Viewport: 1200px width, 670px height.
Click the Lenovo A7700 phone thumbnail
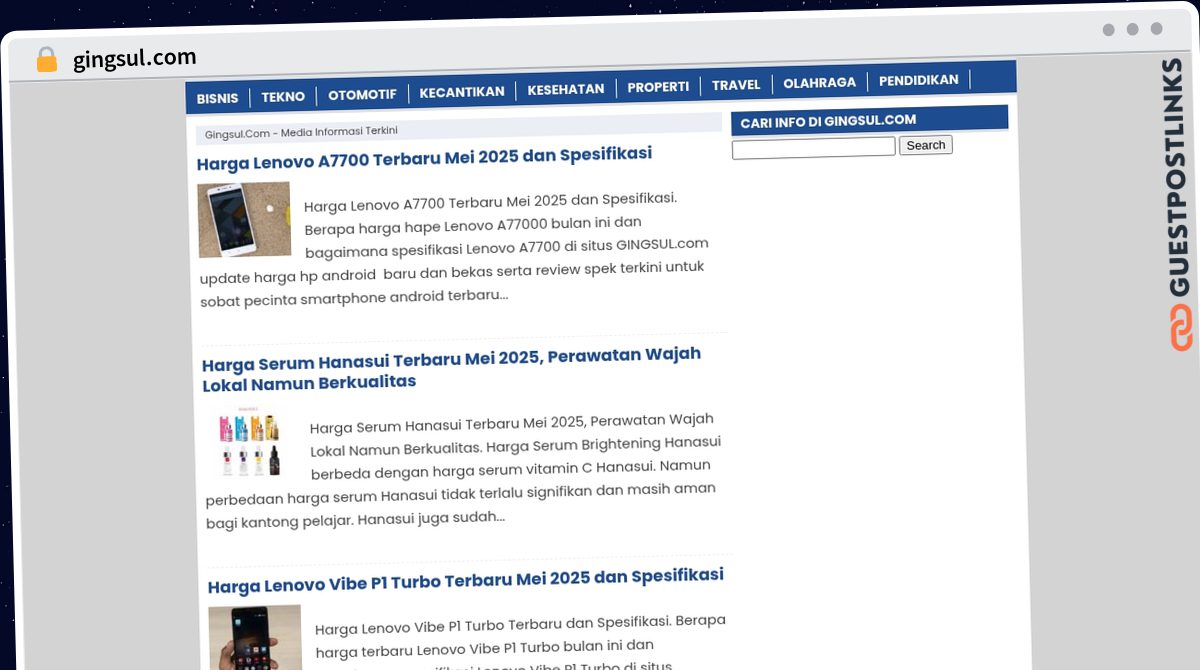[x=244, y=219]
